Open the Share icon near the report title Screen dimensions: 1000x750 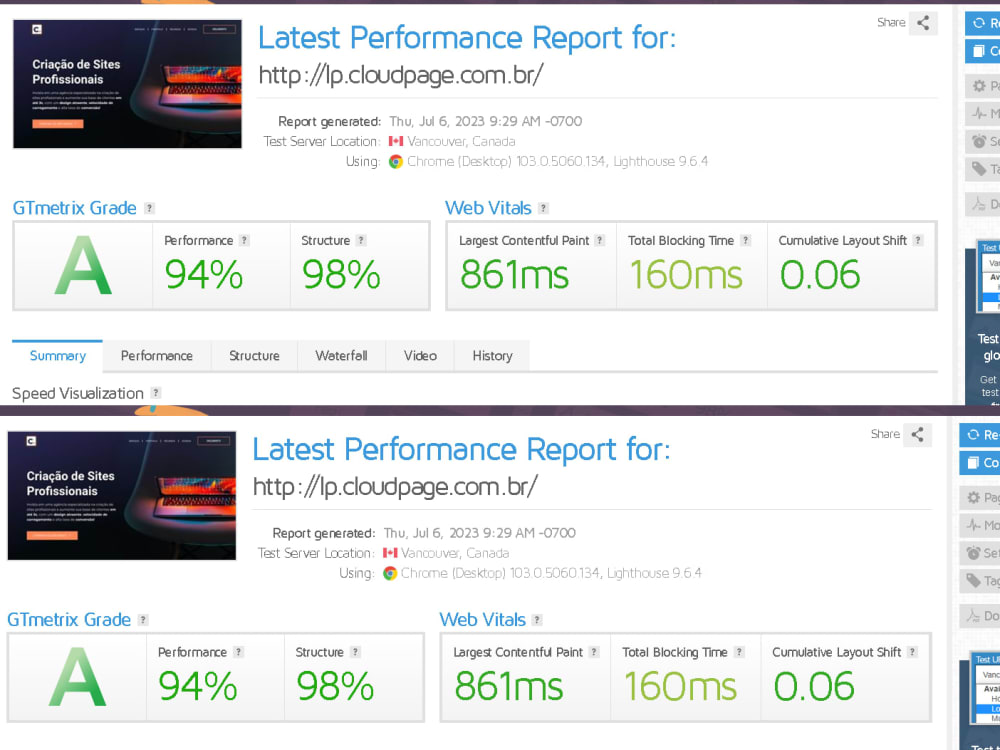pyautogui.click(x=922, y=23)
